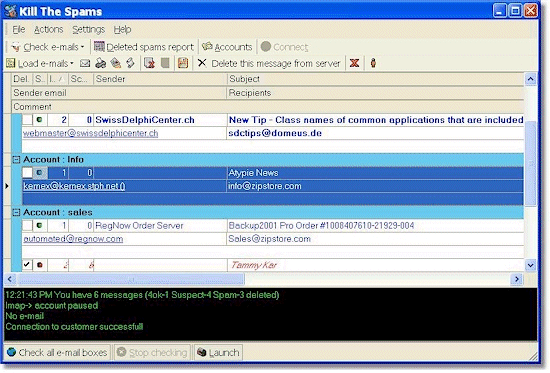
Task: Click the 'You have 6 messages' log line
Action: 142,295
